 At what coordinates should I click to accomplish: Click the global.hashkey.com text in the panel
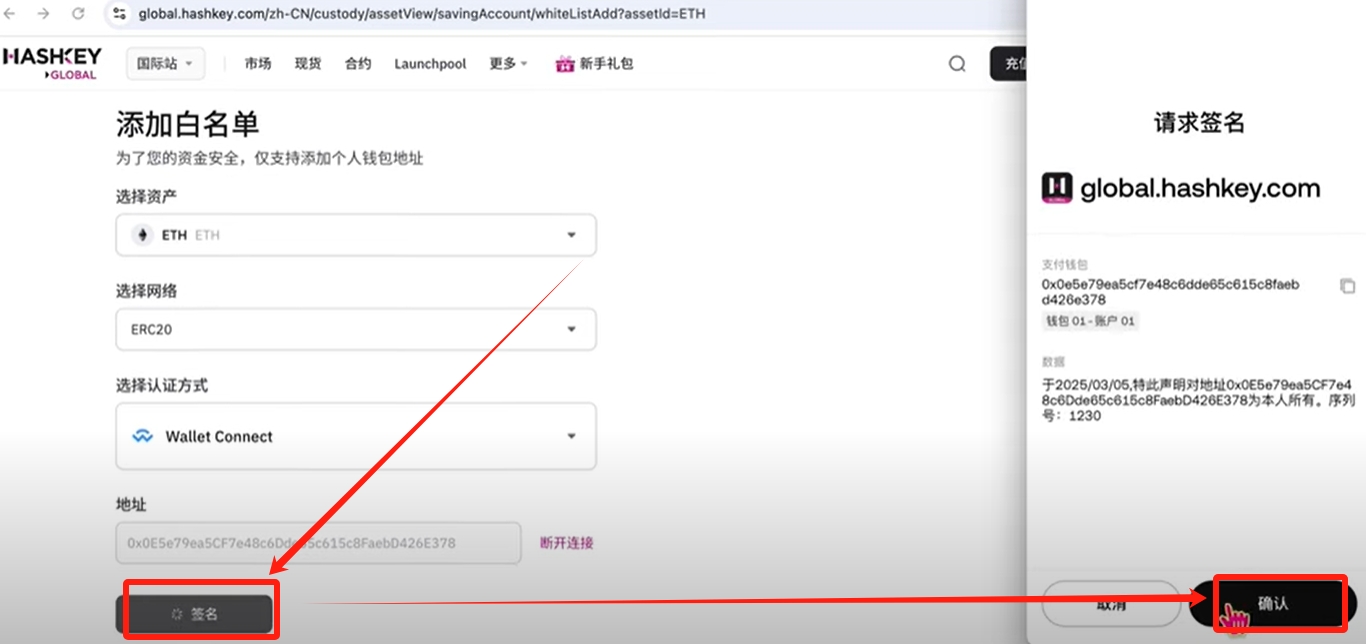pos(1200,188)
